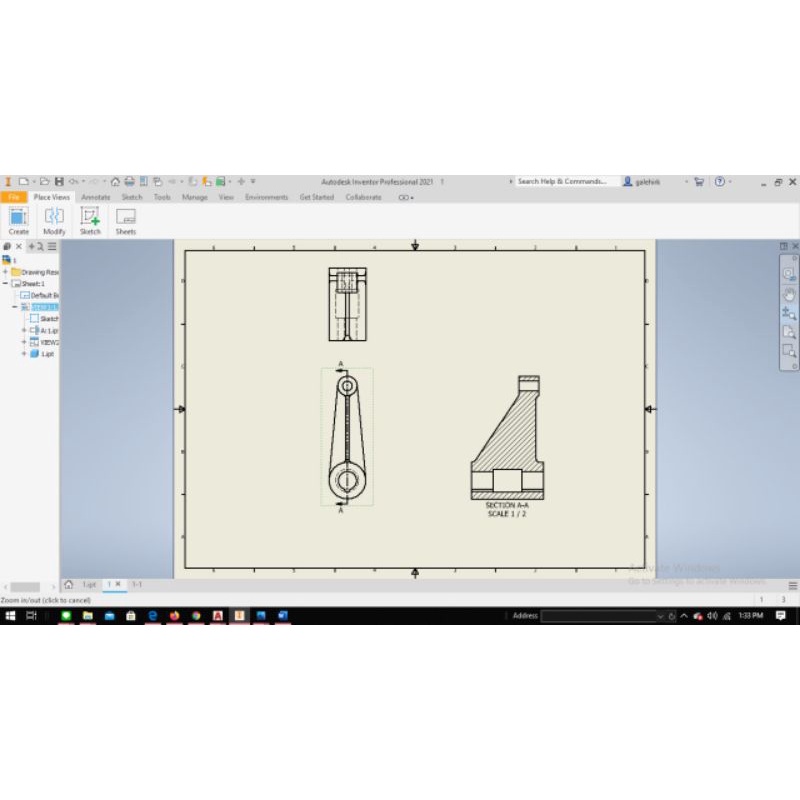800x800 pixels.
Task: Click the Home icon in document tabs
Action: click(x=68, y=585)
